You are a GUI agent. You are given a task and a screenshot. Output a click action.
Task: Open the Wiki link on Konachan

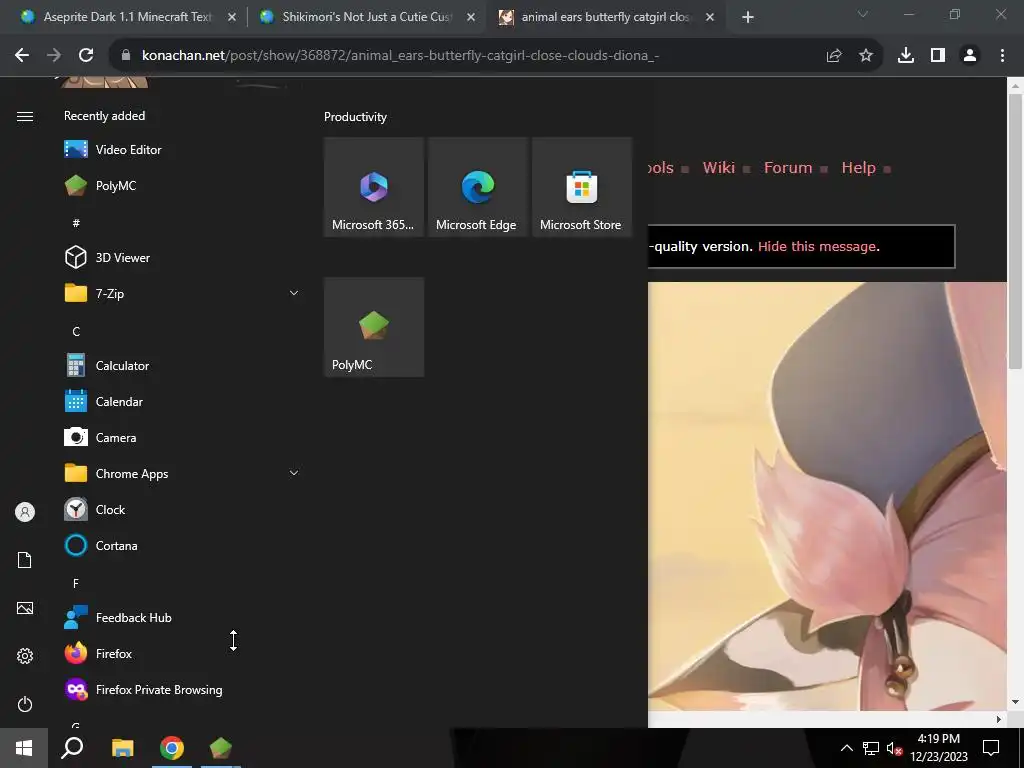[x=718, y=168]
